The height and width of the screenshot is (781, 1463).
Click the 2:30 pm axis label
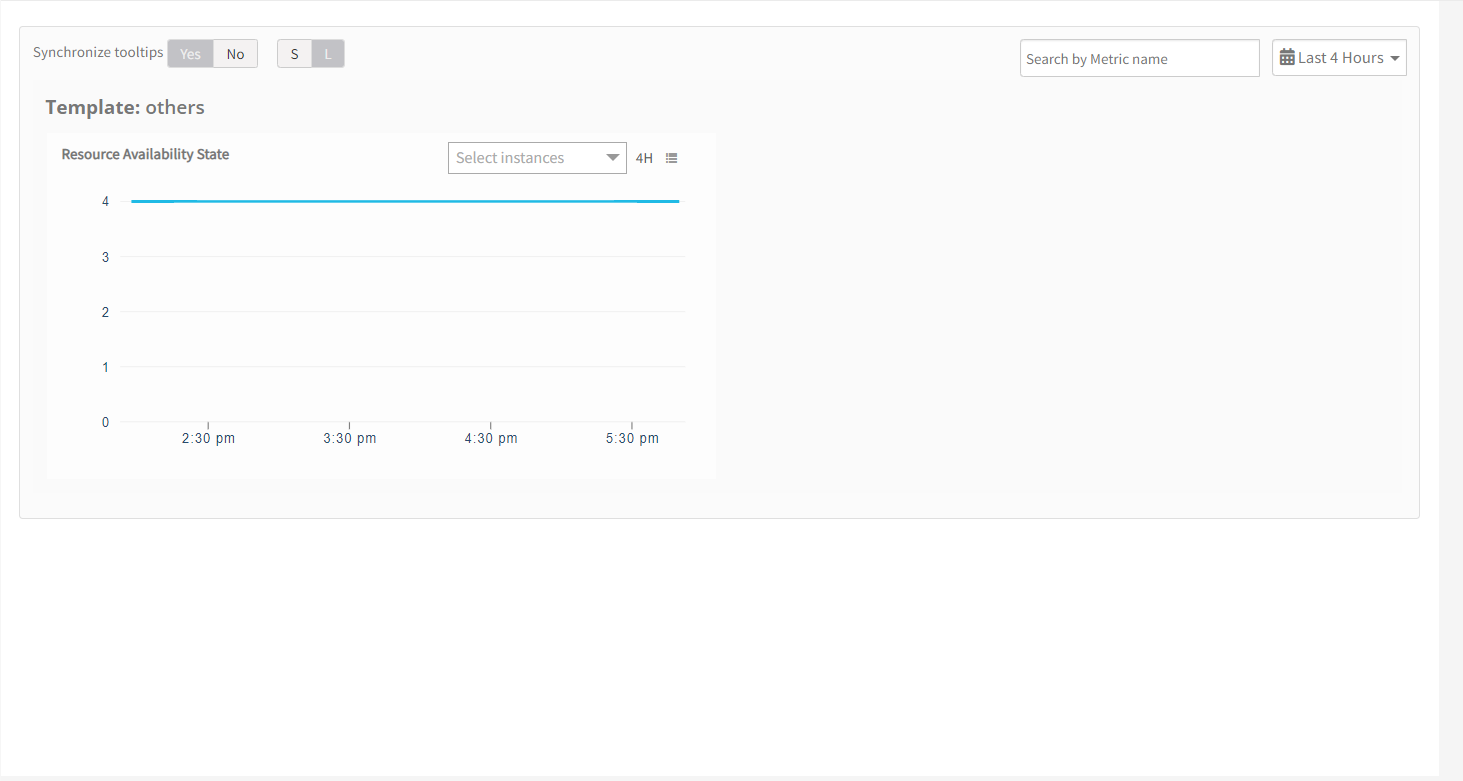[x=208, y=438]
